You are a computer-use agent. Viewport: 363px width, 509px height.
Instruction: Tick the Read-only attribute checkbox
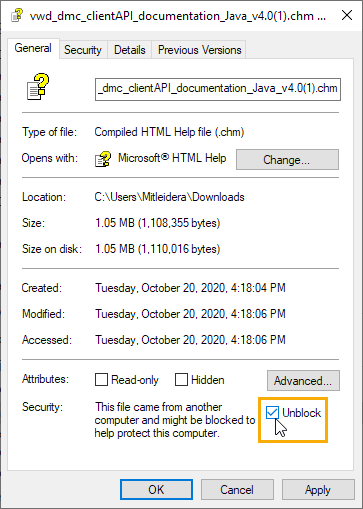coord(101,379)
